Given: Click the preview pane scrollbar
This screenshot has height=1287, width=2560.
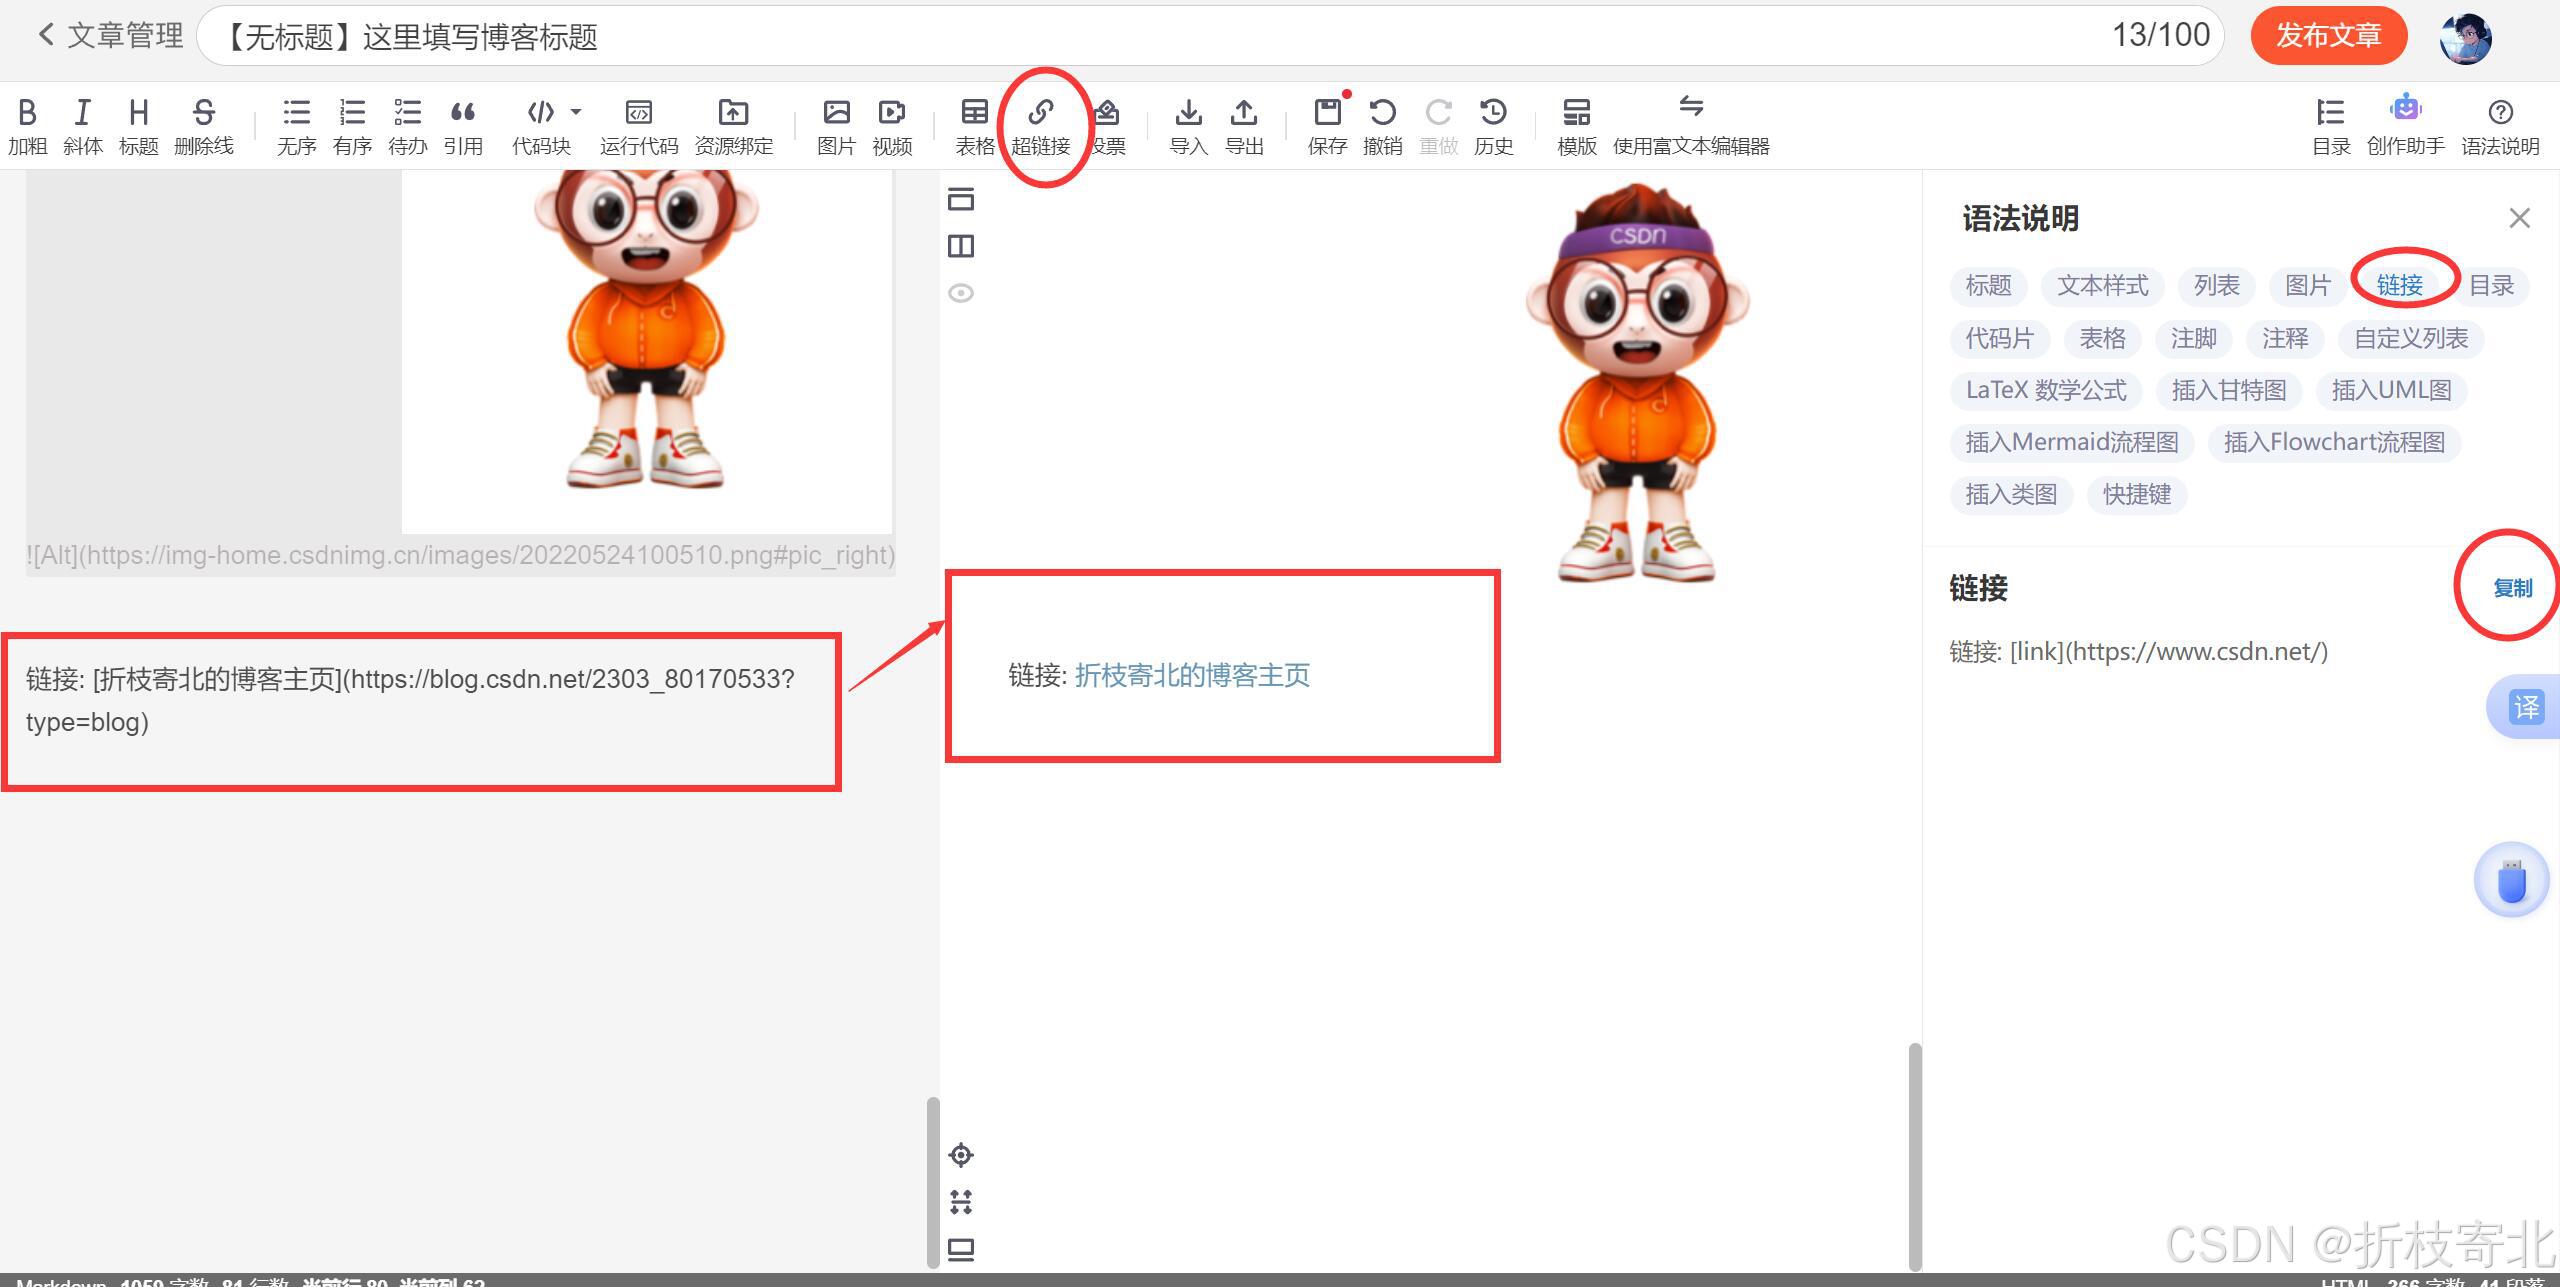Looking at the screenshot, I should (1915, 1157).
